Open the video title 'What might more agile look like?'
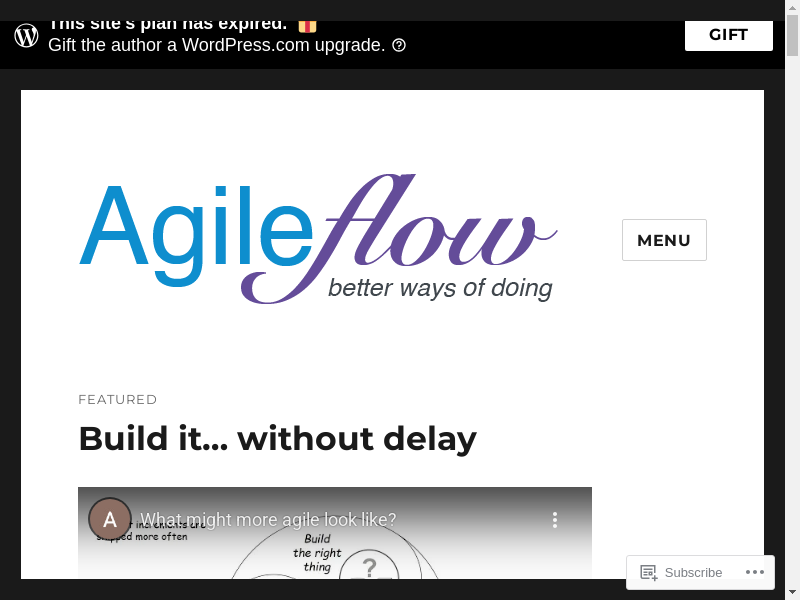 pos(268,520)
